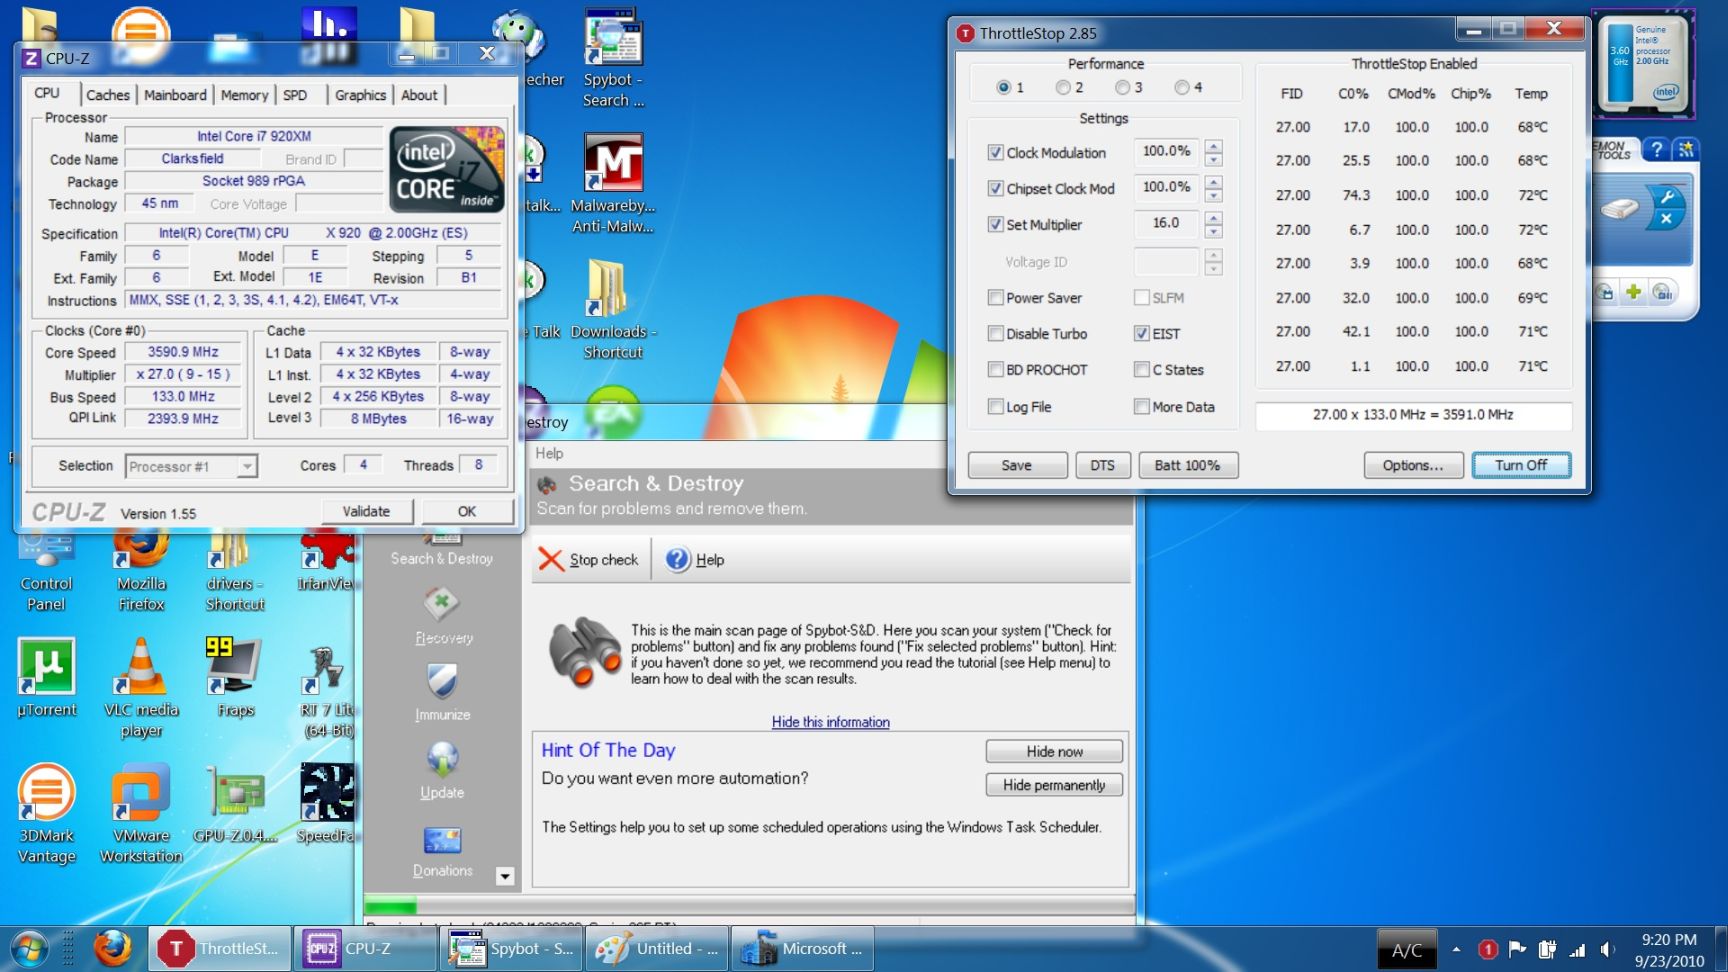This screenshot has width=1728, height=972.
Task: Switch to Graphics tab in CPU-Z
Action: [x=360, y=95]
